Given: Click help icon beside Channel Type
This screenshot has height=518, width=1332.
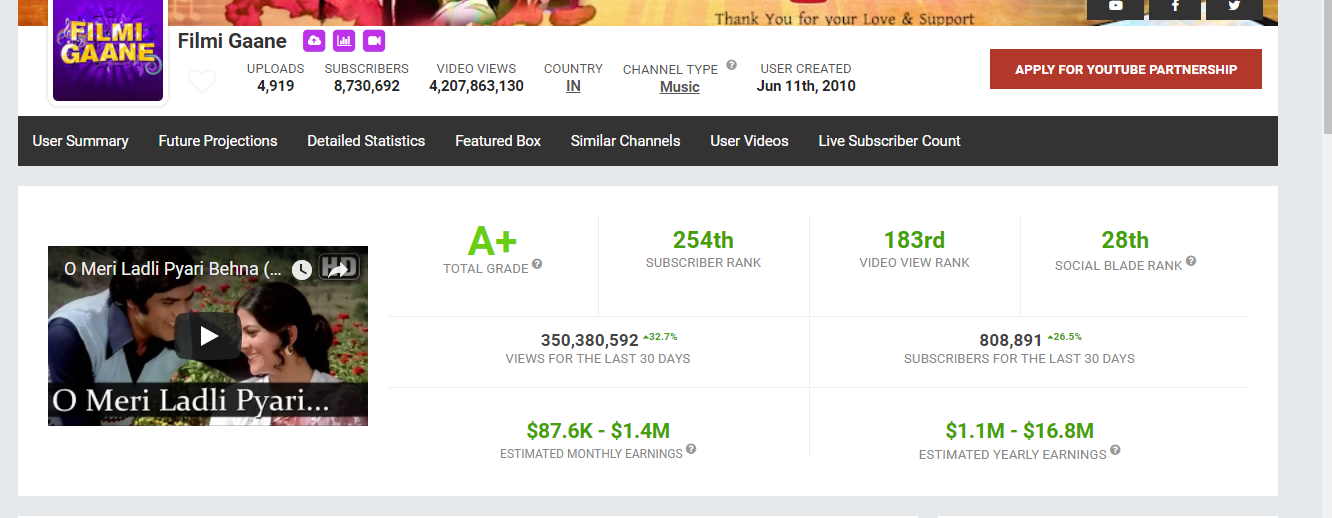Looking at the screenshot, I should 731,65.
